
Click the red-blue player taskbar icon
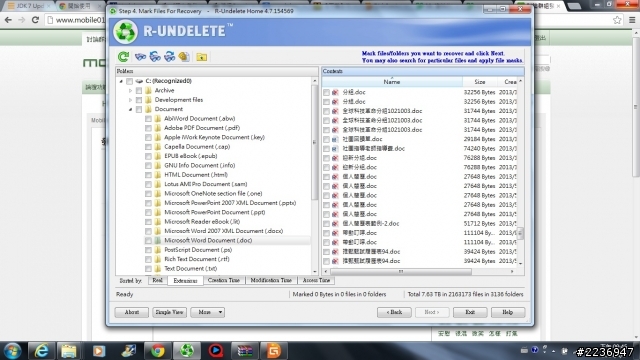coord(216,351)
